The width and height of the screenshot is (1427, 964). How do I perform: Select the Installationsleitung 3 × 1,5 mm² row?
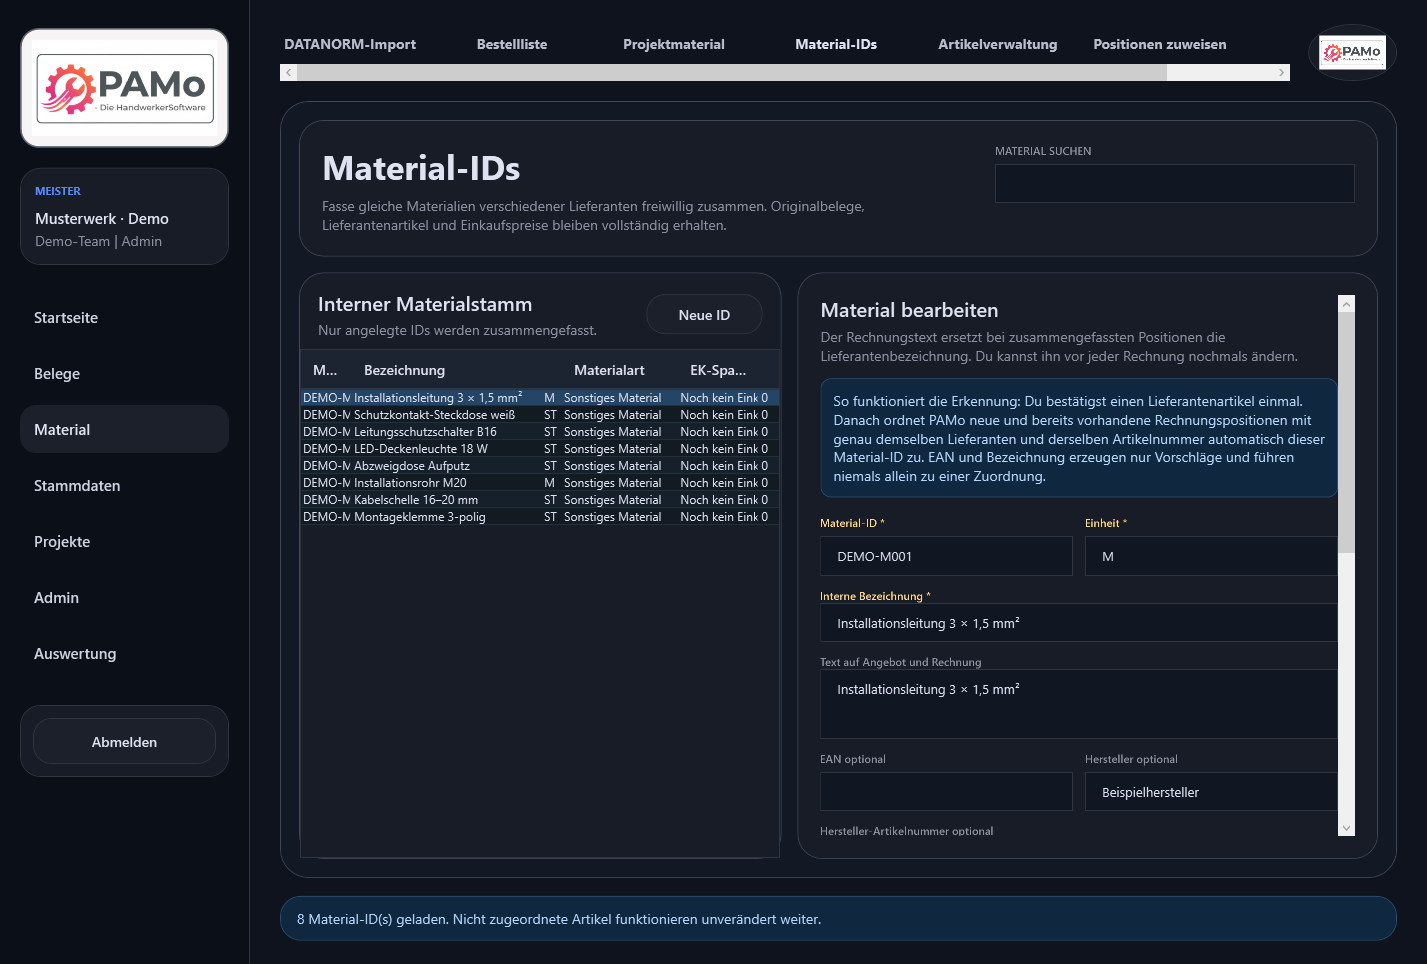pos(540,398)
